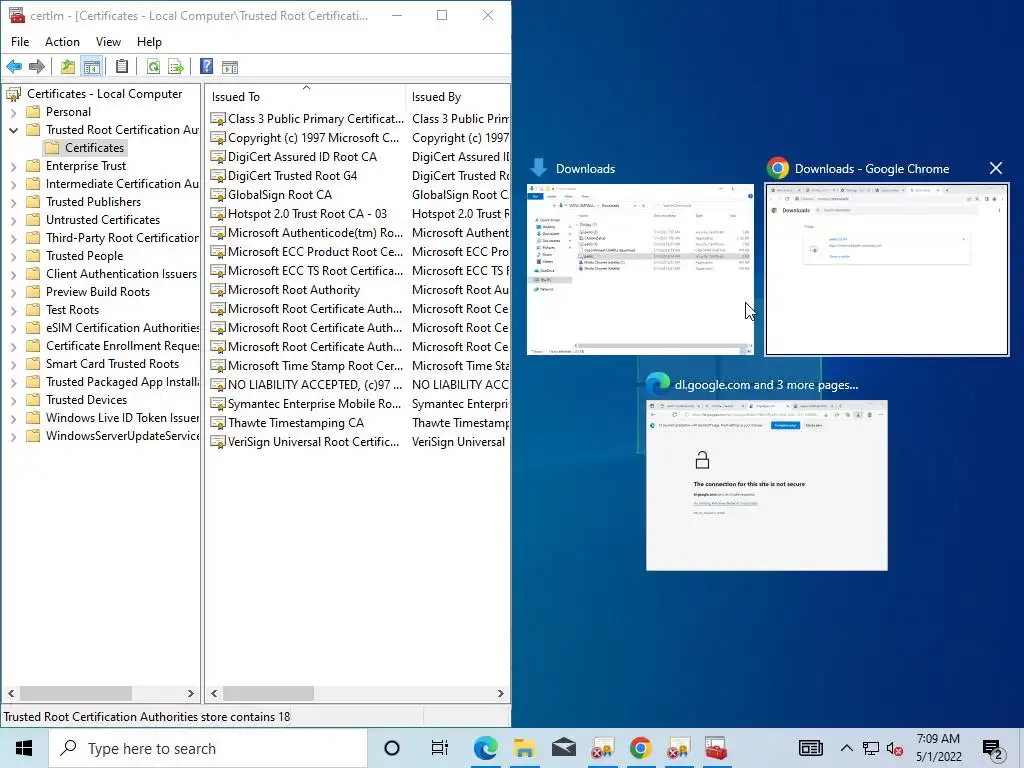This screenshot has width=1024, height=768.
Task: Click certificate list horizontal scrollbar right arrow
Action: (x=500, y=694)
